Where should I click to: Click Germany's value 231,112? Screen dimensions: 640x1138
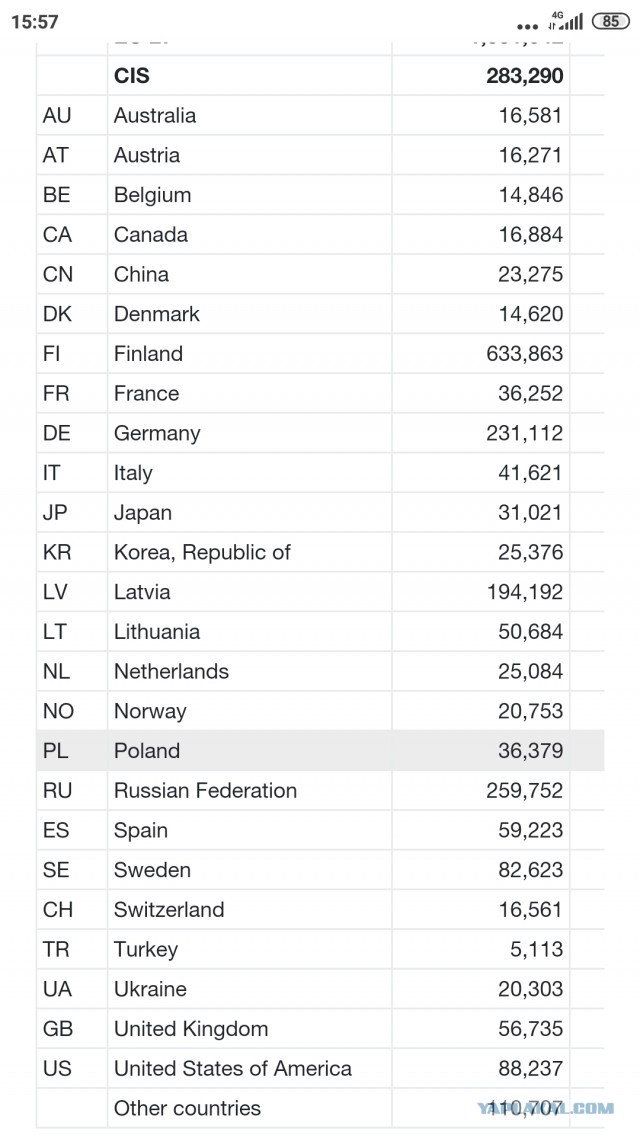tap(525, 433)
